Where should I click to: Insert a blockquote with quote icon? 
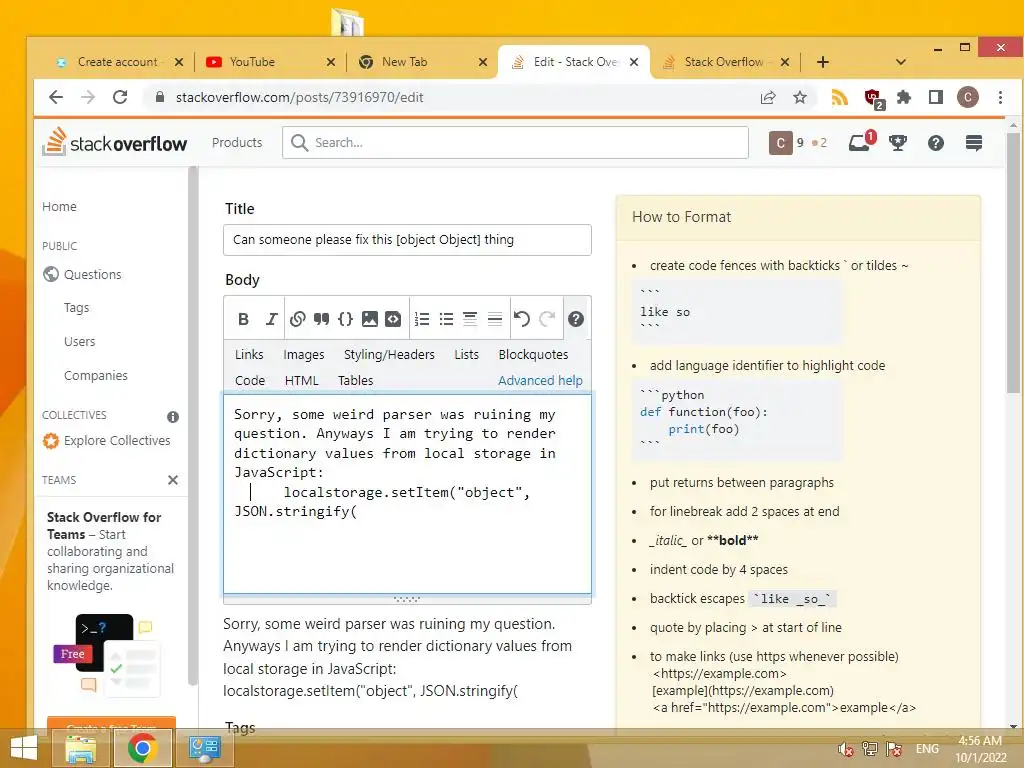click(321, 319)
